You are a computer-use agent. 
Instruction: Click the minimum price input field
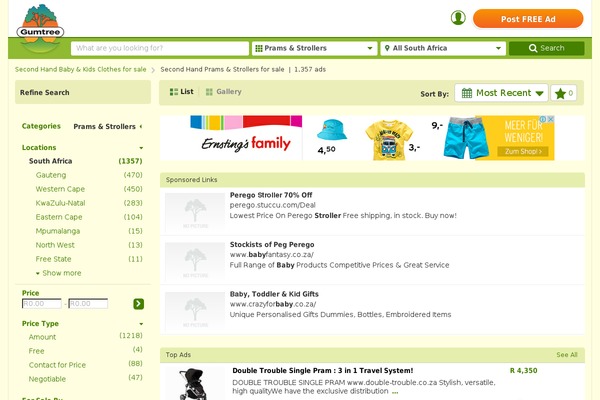pos(42,304)
